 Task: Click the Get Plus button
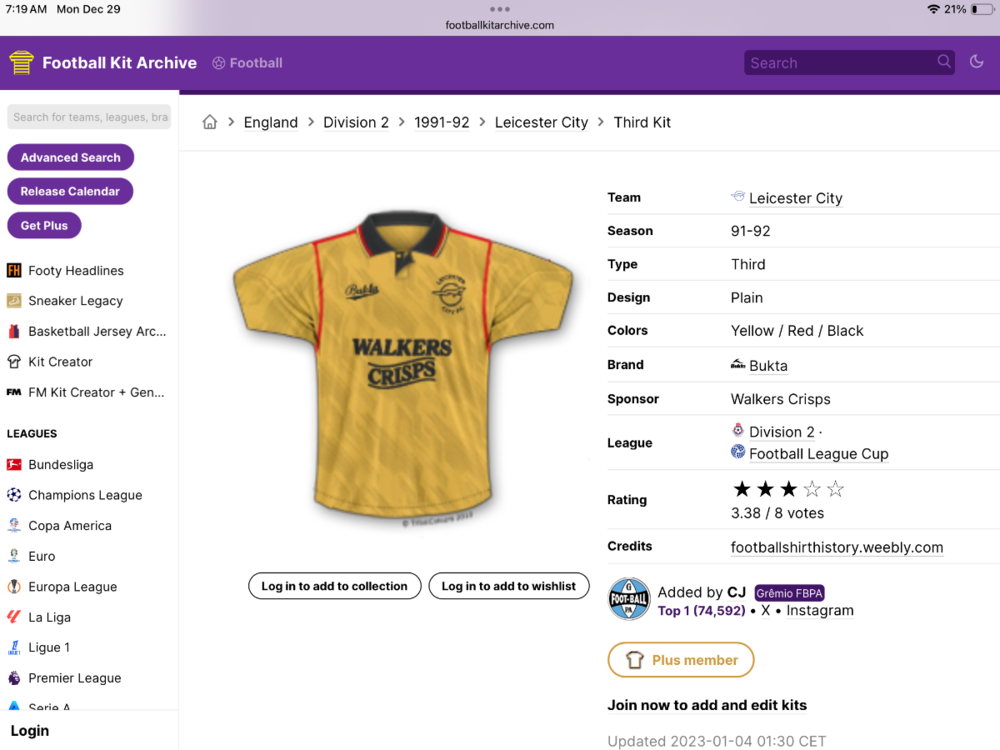tap(44, 225)
